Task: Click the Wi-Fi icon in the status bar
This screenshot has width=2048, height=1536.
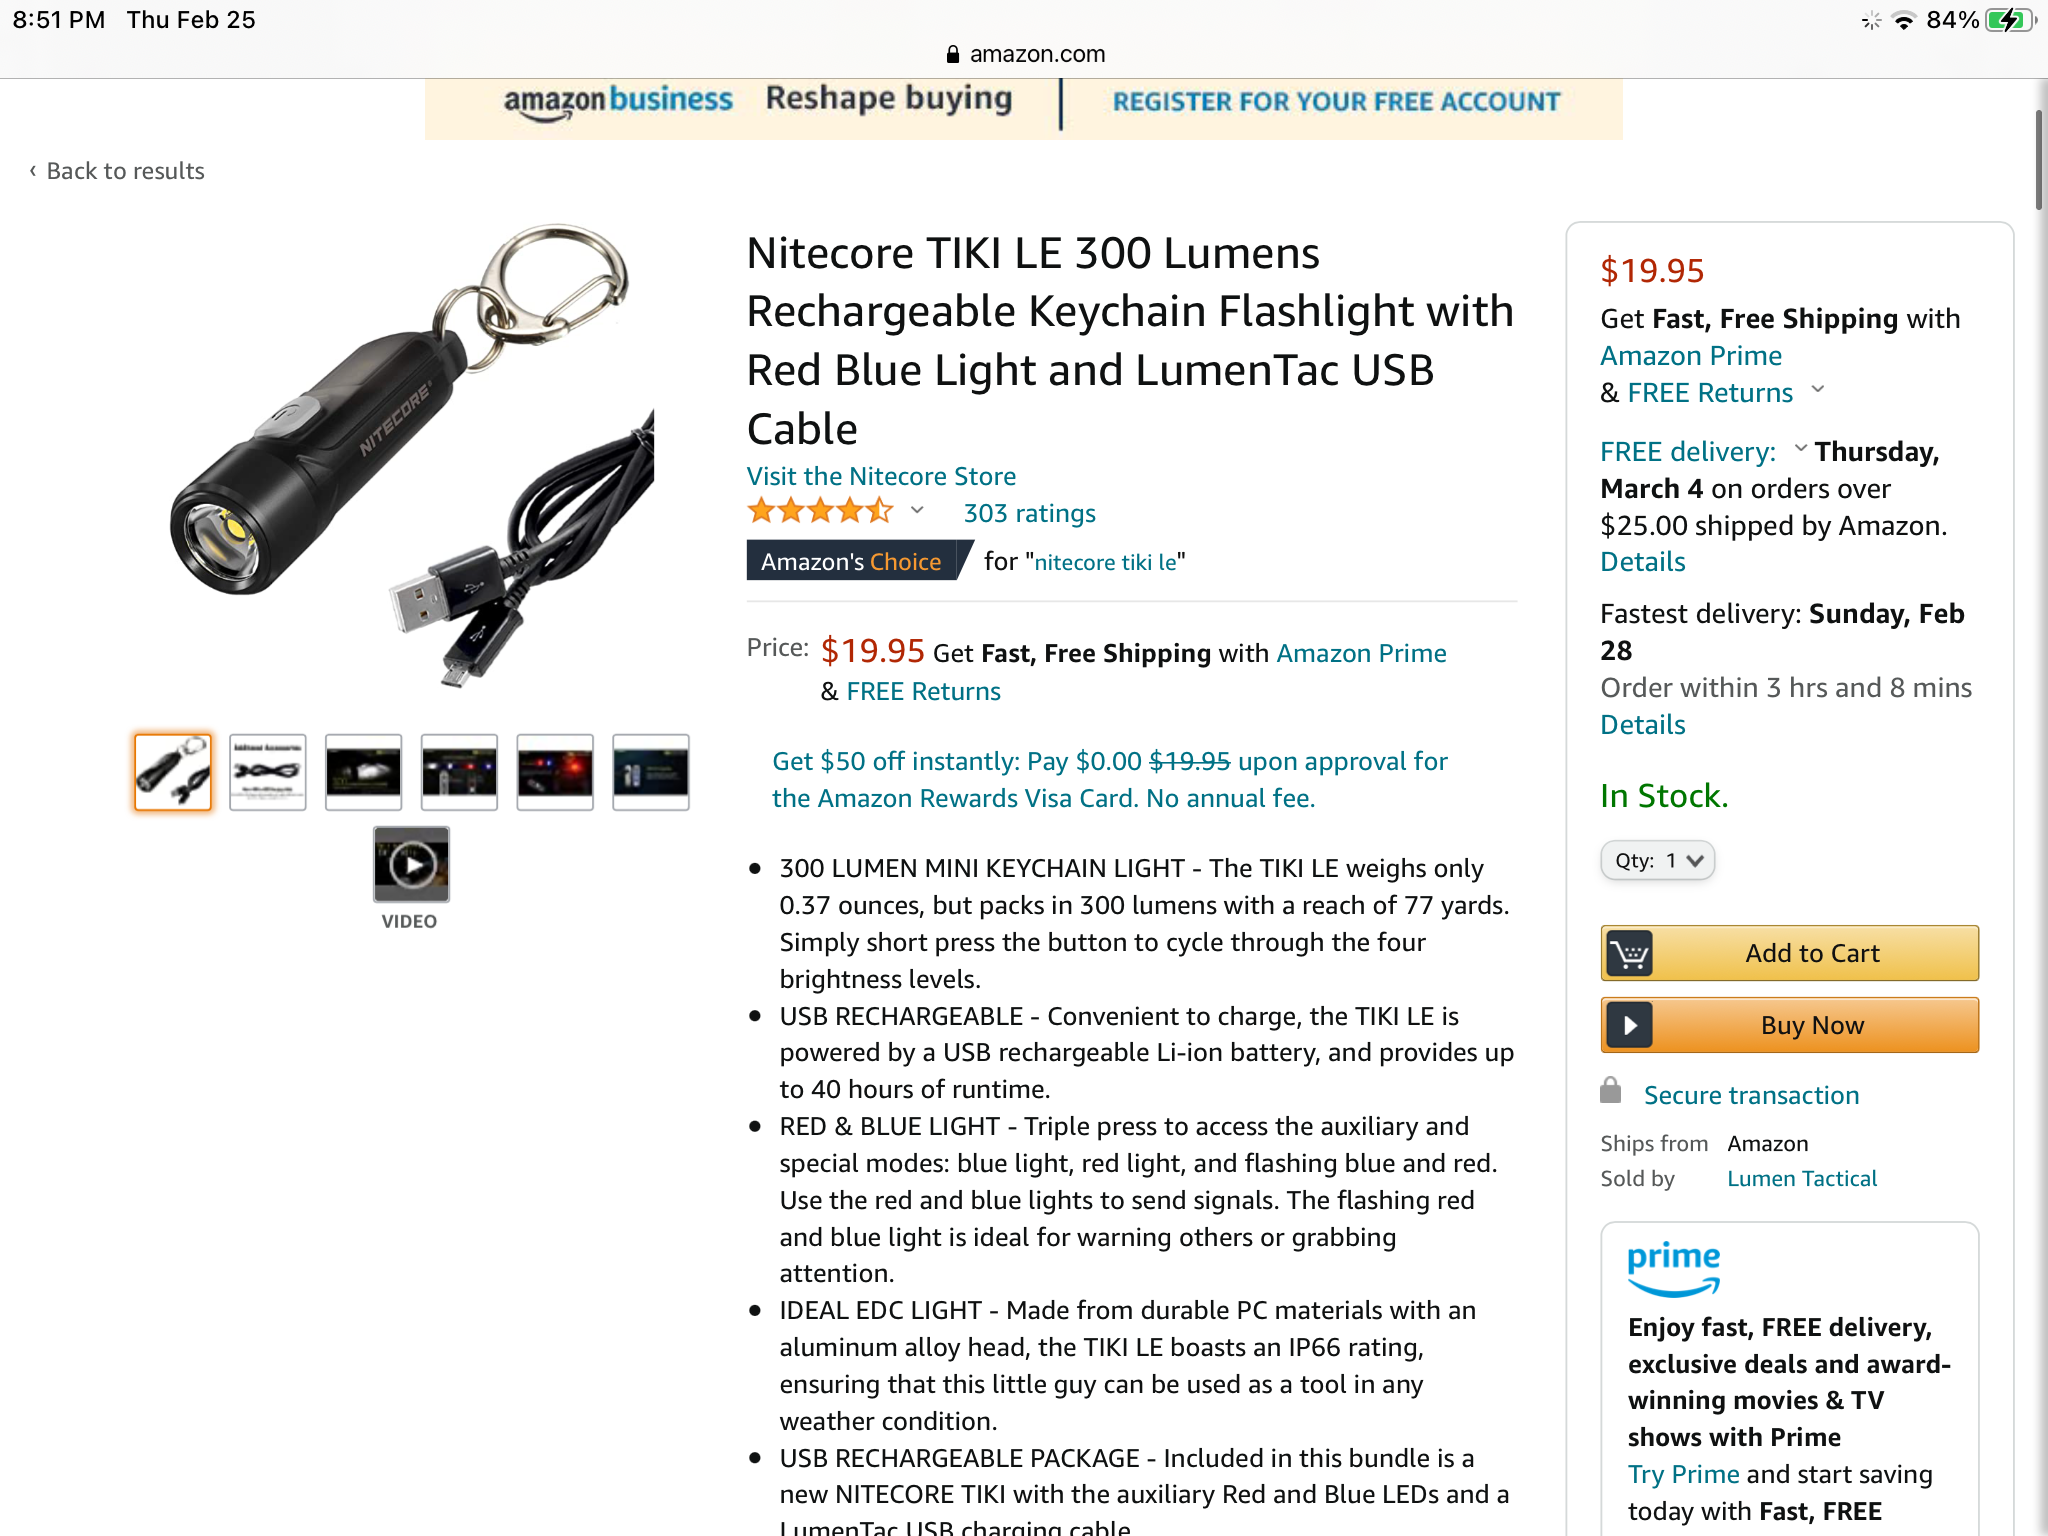Action: (1904, 20)
